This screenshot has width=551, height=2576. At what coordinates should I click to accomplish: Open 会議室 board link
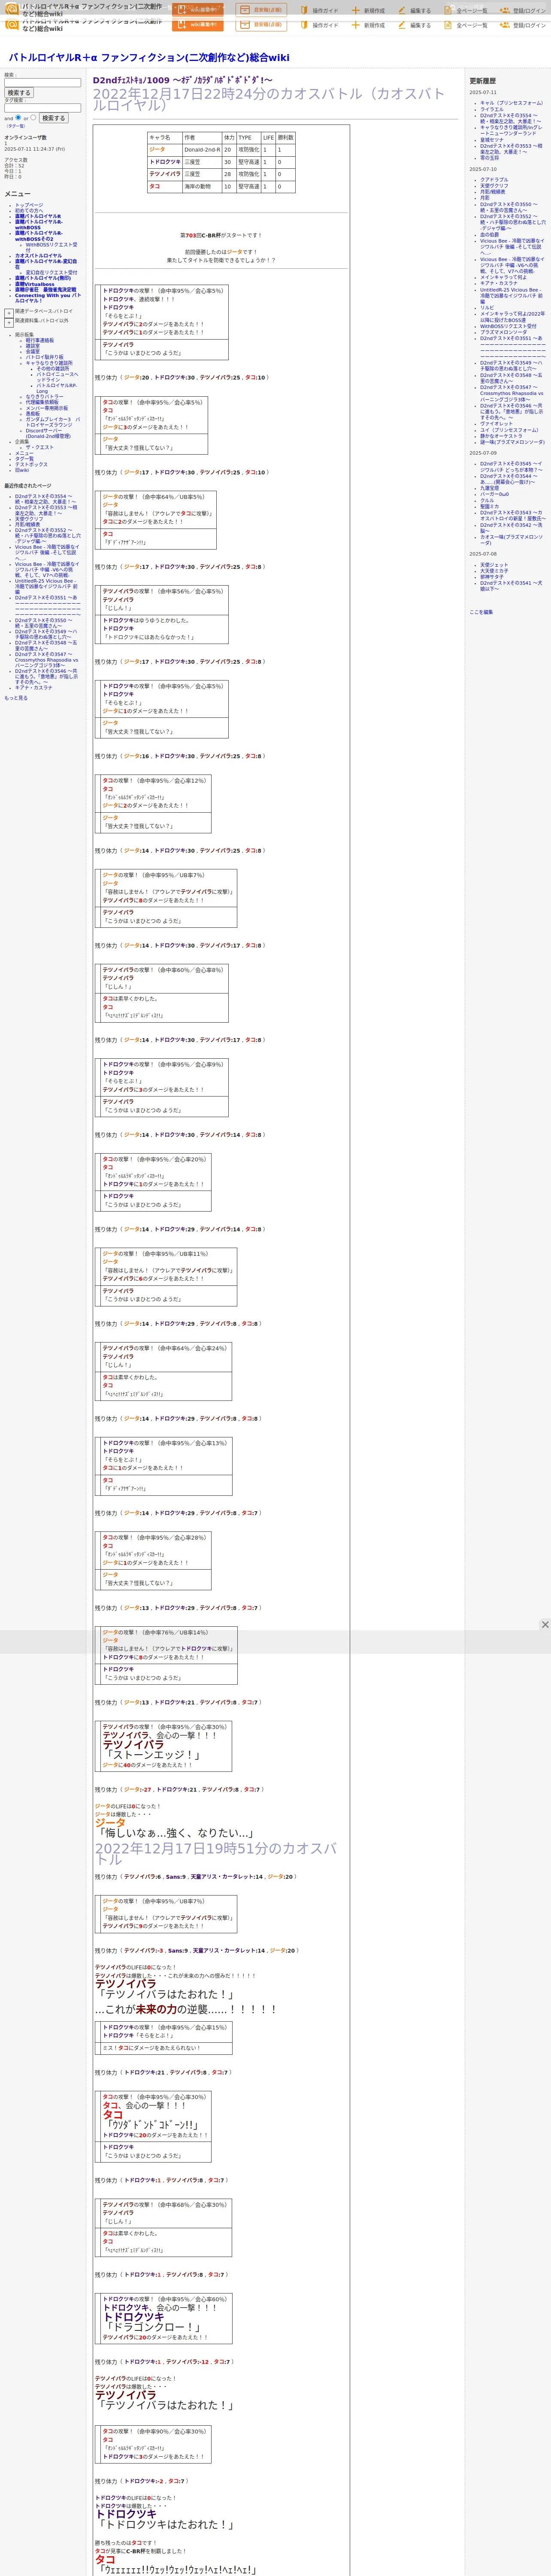pyautogui.click(x=33, y=352)
